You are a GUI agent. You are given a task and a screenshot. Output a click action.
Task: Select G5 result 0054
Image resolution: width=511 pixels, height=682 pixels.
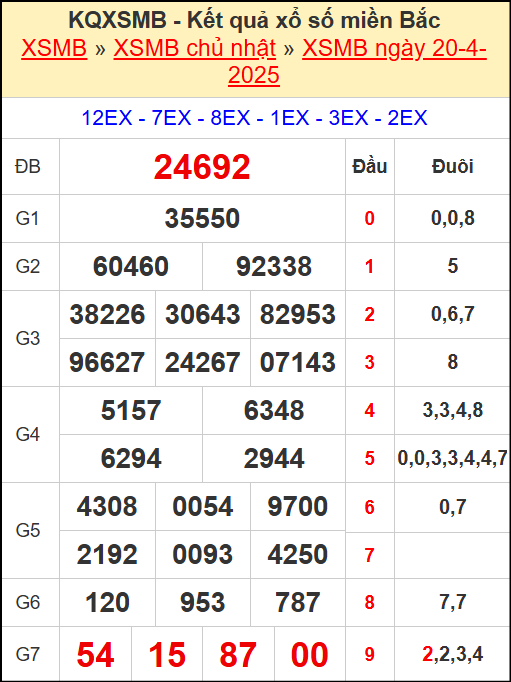(x=203, y=507)
